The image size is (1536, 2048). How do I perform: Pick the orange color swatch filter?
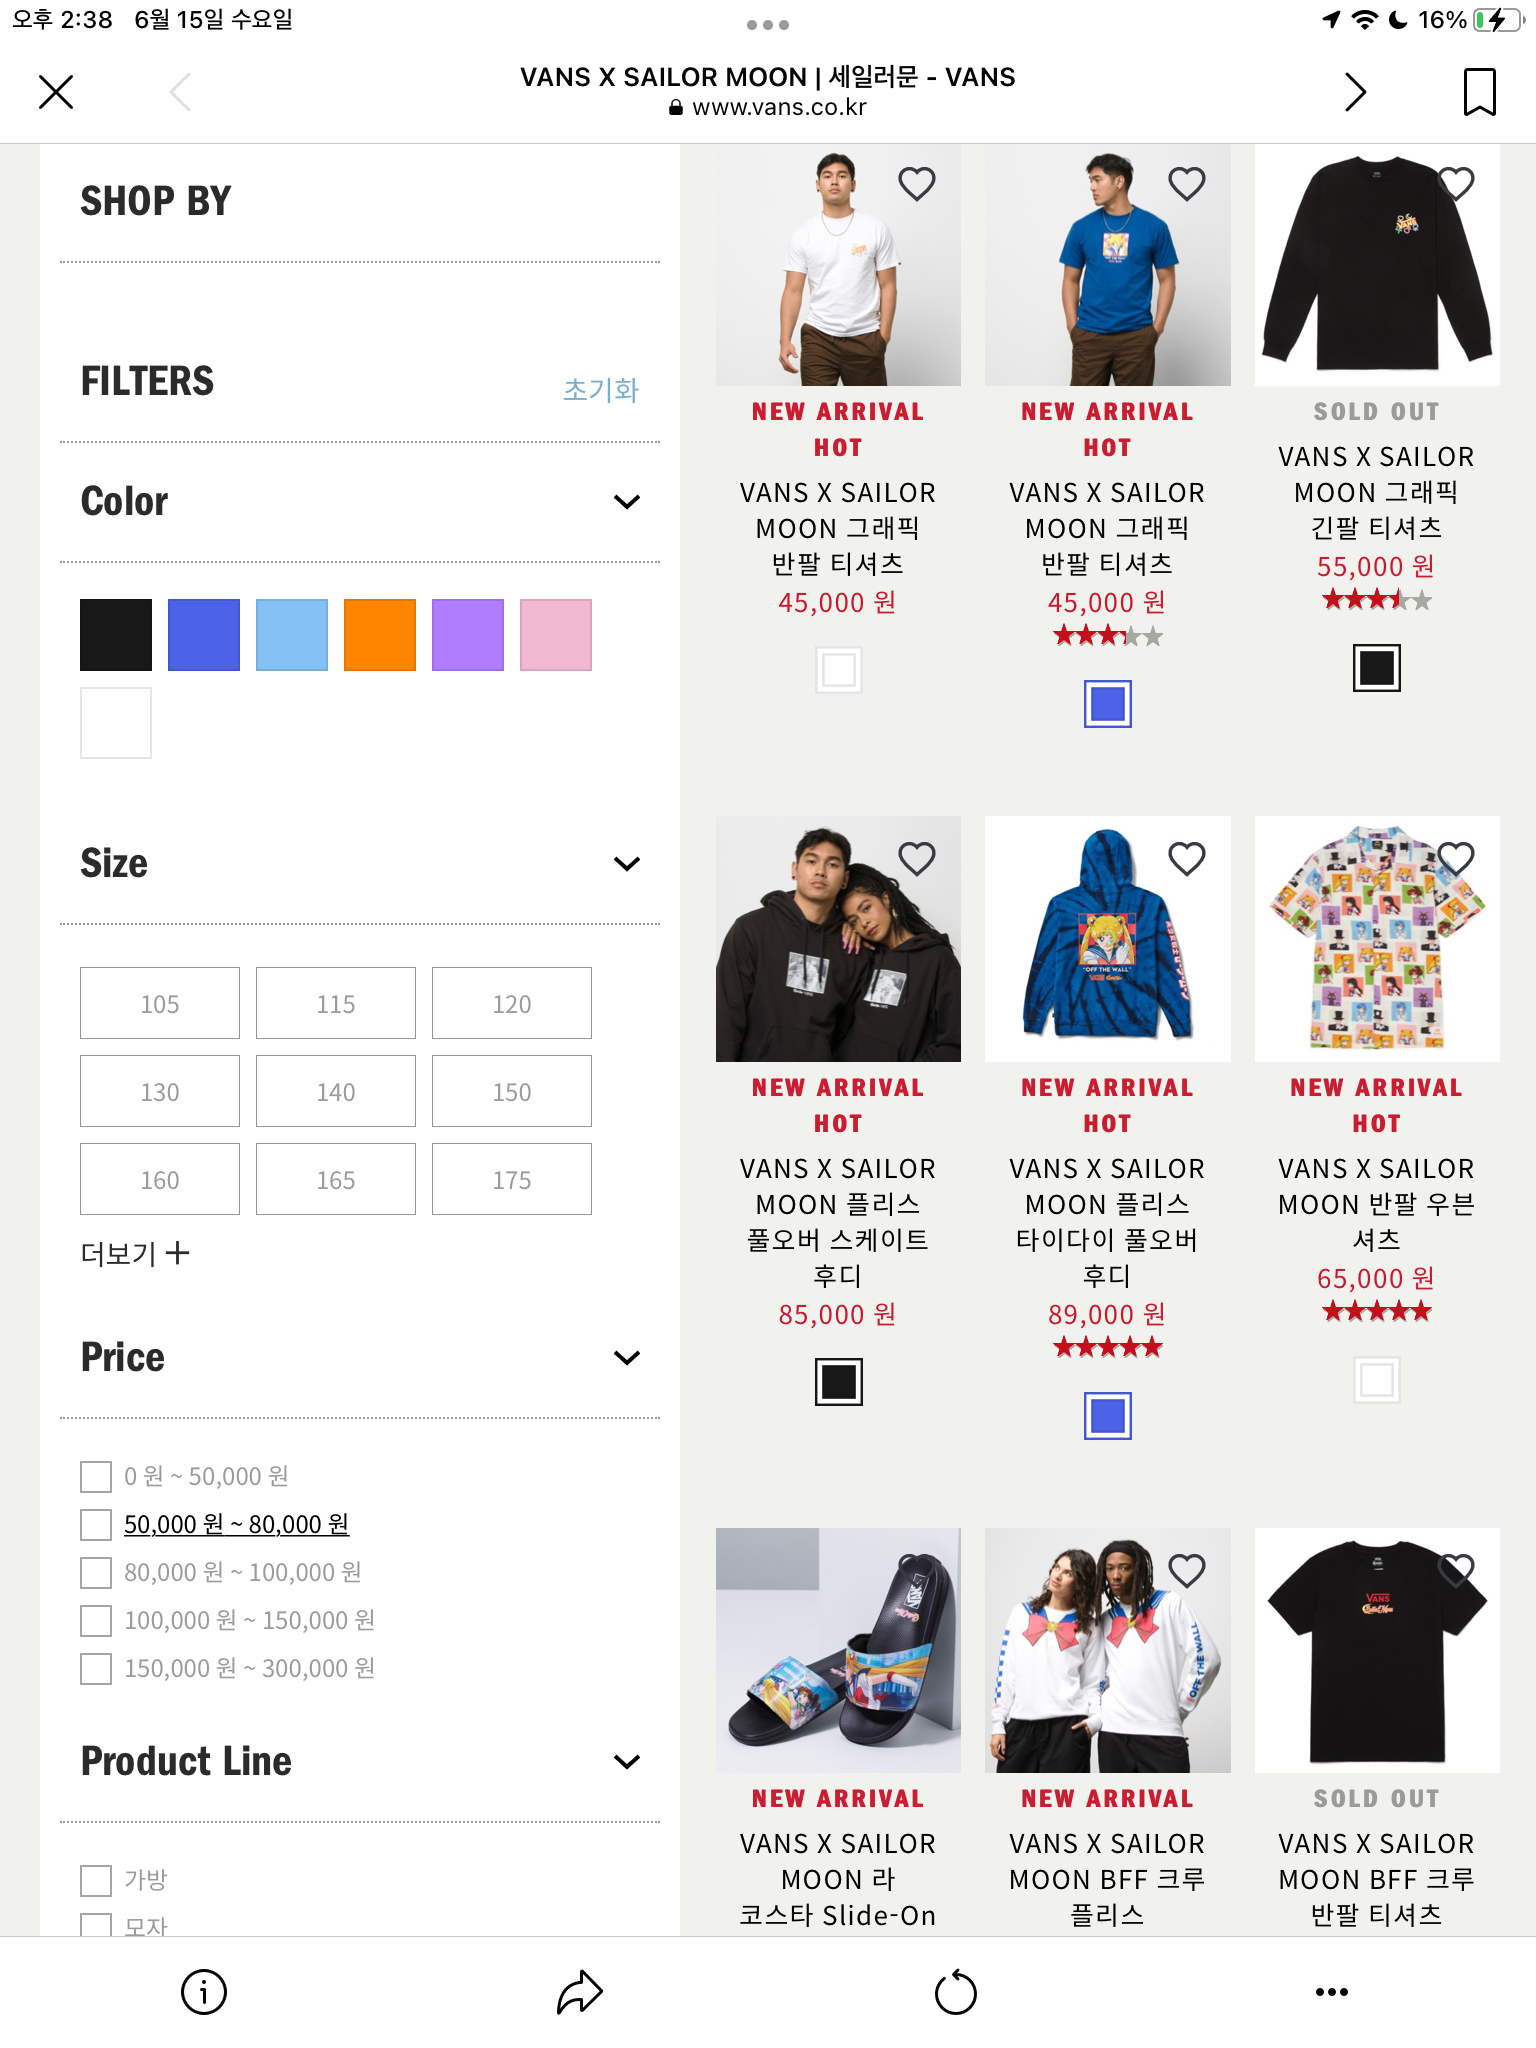point(380,635)
